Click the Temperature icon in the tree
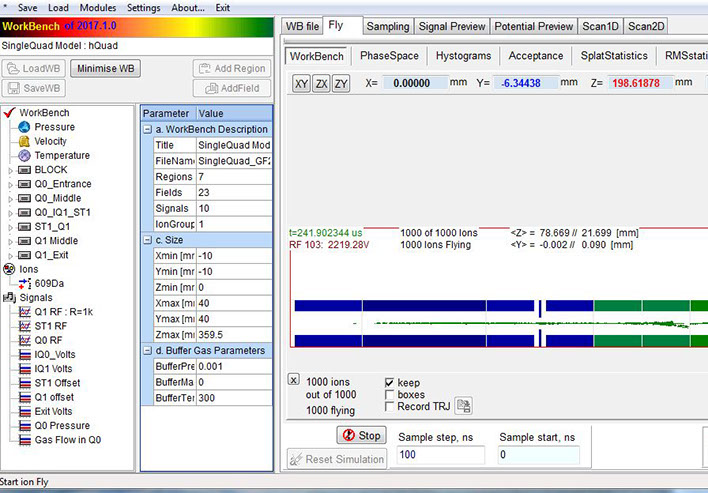 (x=25, y=155)
